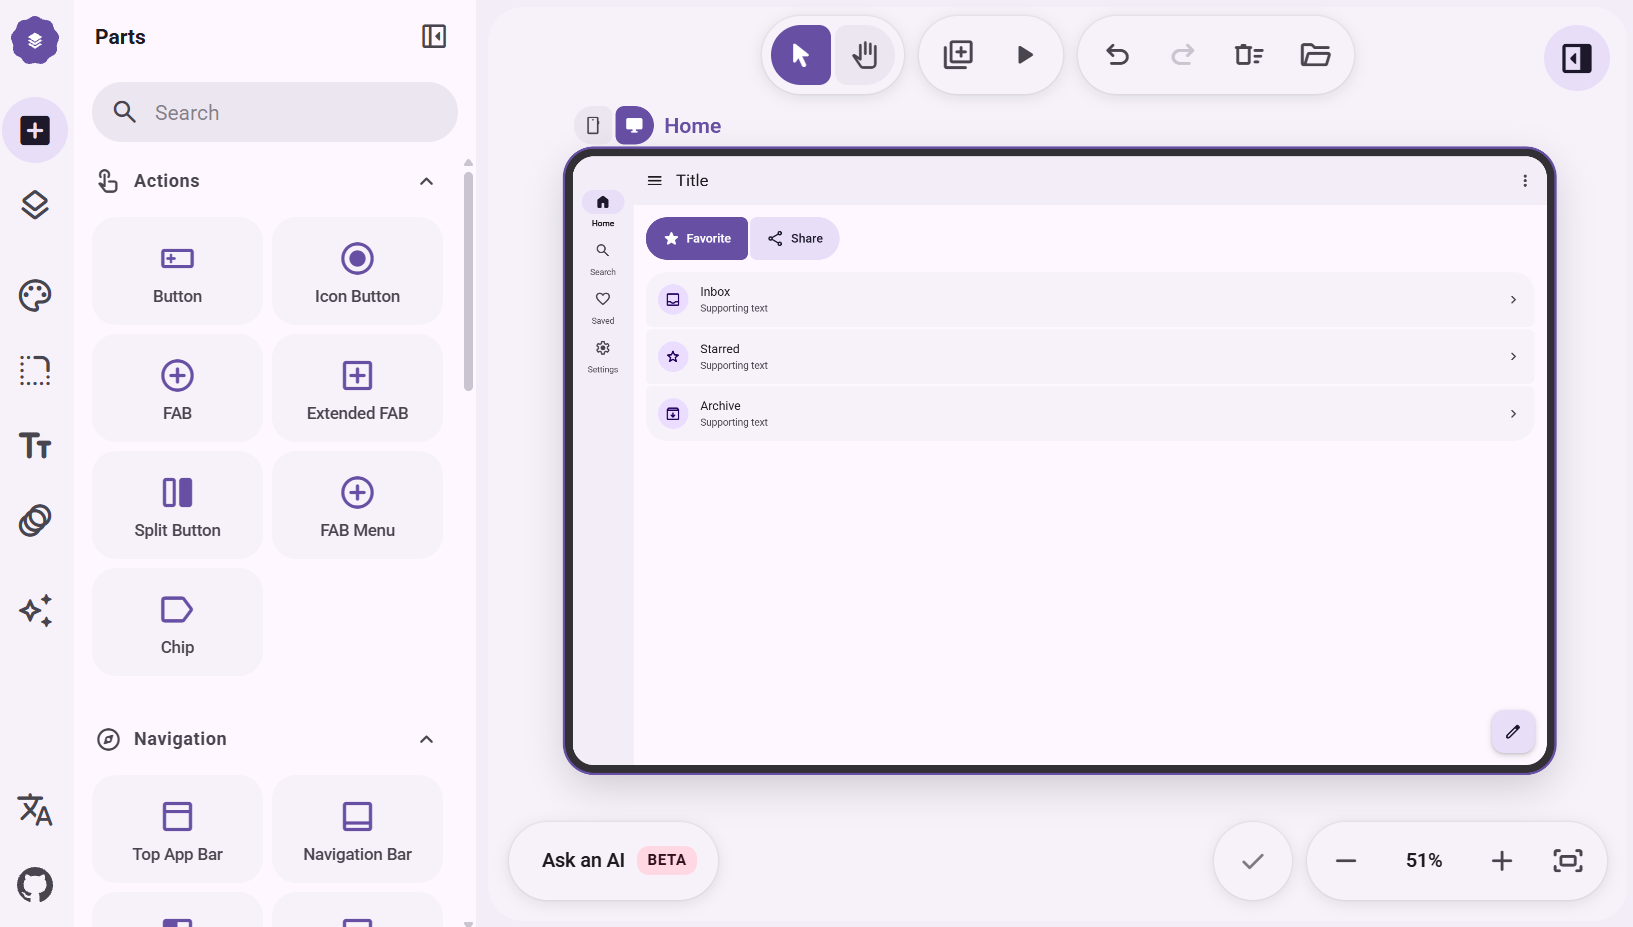Click the checkmark confirm button
Image resolution: width=1633 pixels, height=927 pixels.
[x=1253, y=861]
